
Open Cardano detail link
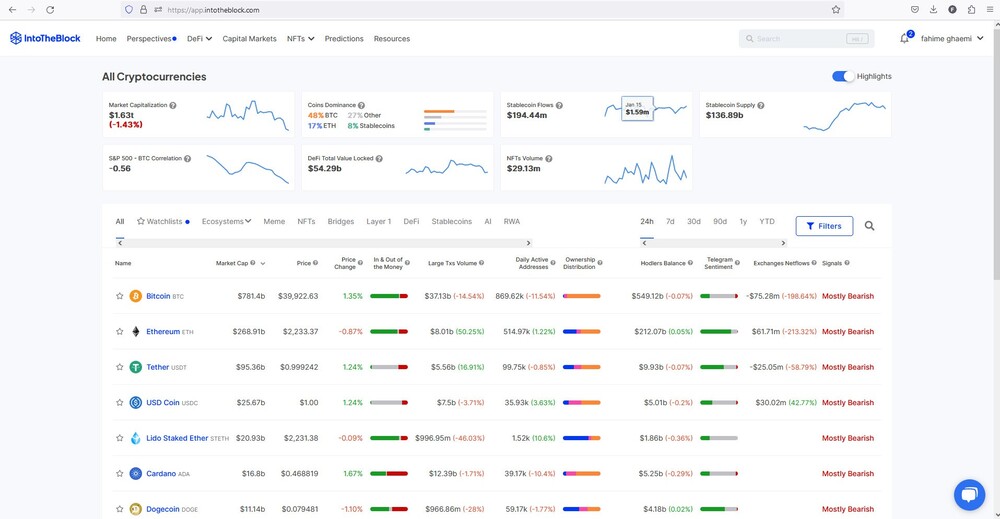point(161,474)
